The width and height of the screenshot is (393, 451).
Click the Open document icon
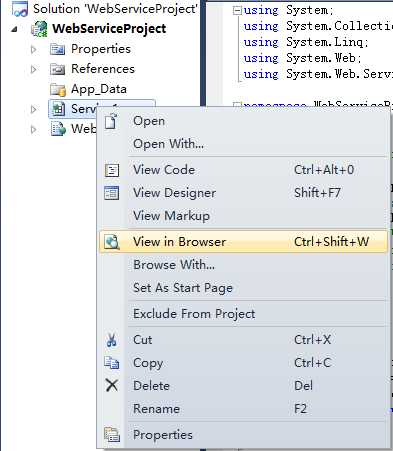click(x=111, y=121)
